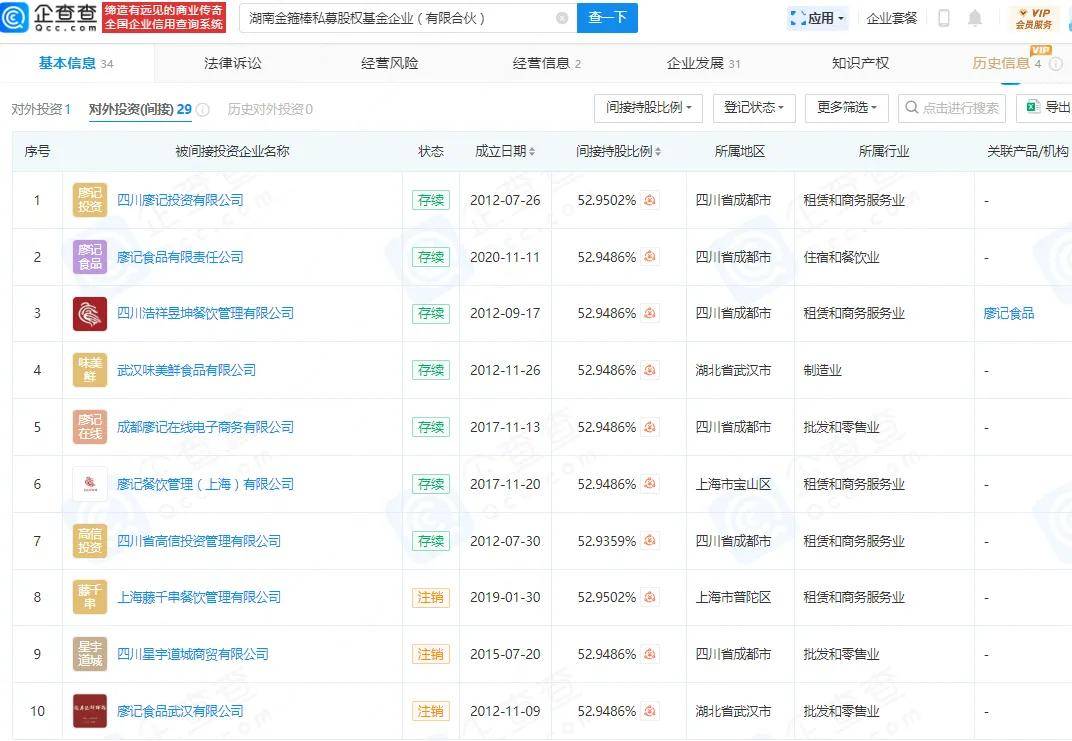The height and width of the screenshot is (741, 1072).
Task: Switch to the 历史信息 tab
Action: click(x=1006, y=64)
